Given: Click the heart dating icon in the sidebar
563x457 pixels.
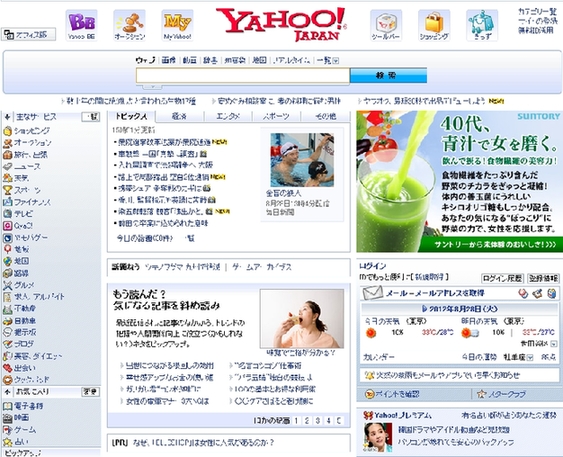Looking at the screenshot, I should (x=8, y=368).
